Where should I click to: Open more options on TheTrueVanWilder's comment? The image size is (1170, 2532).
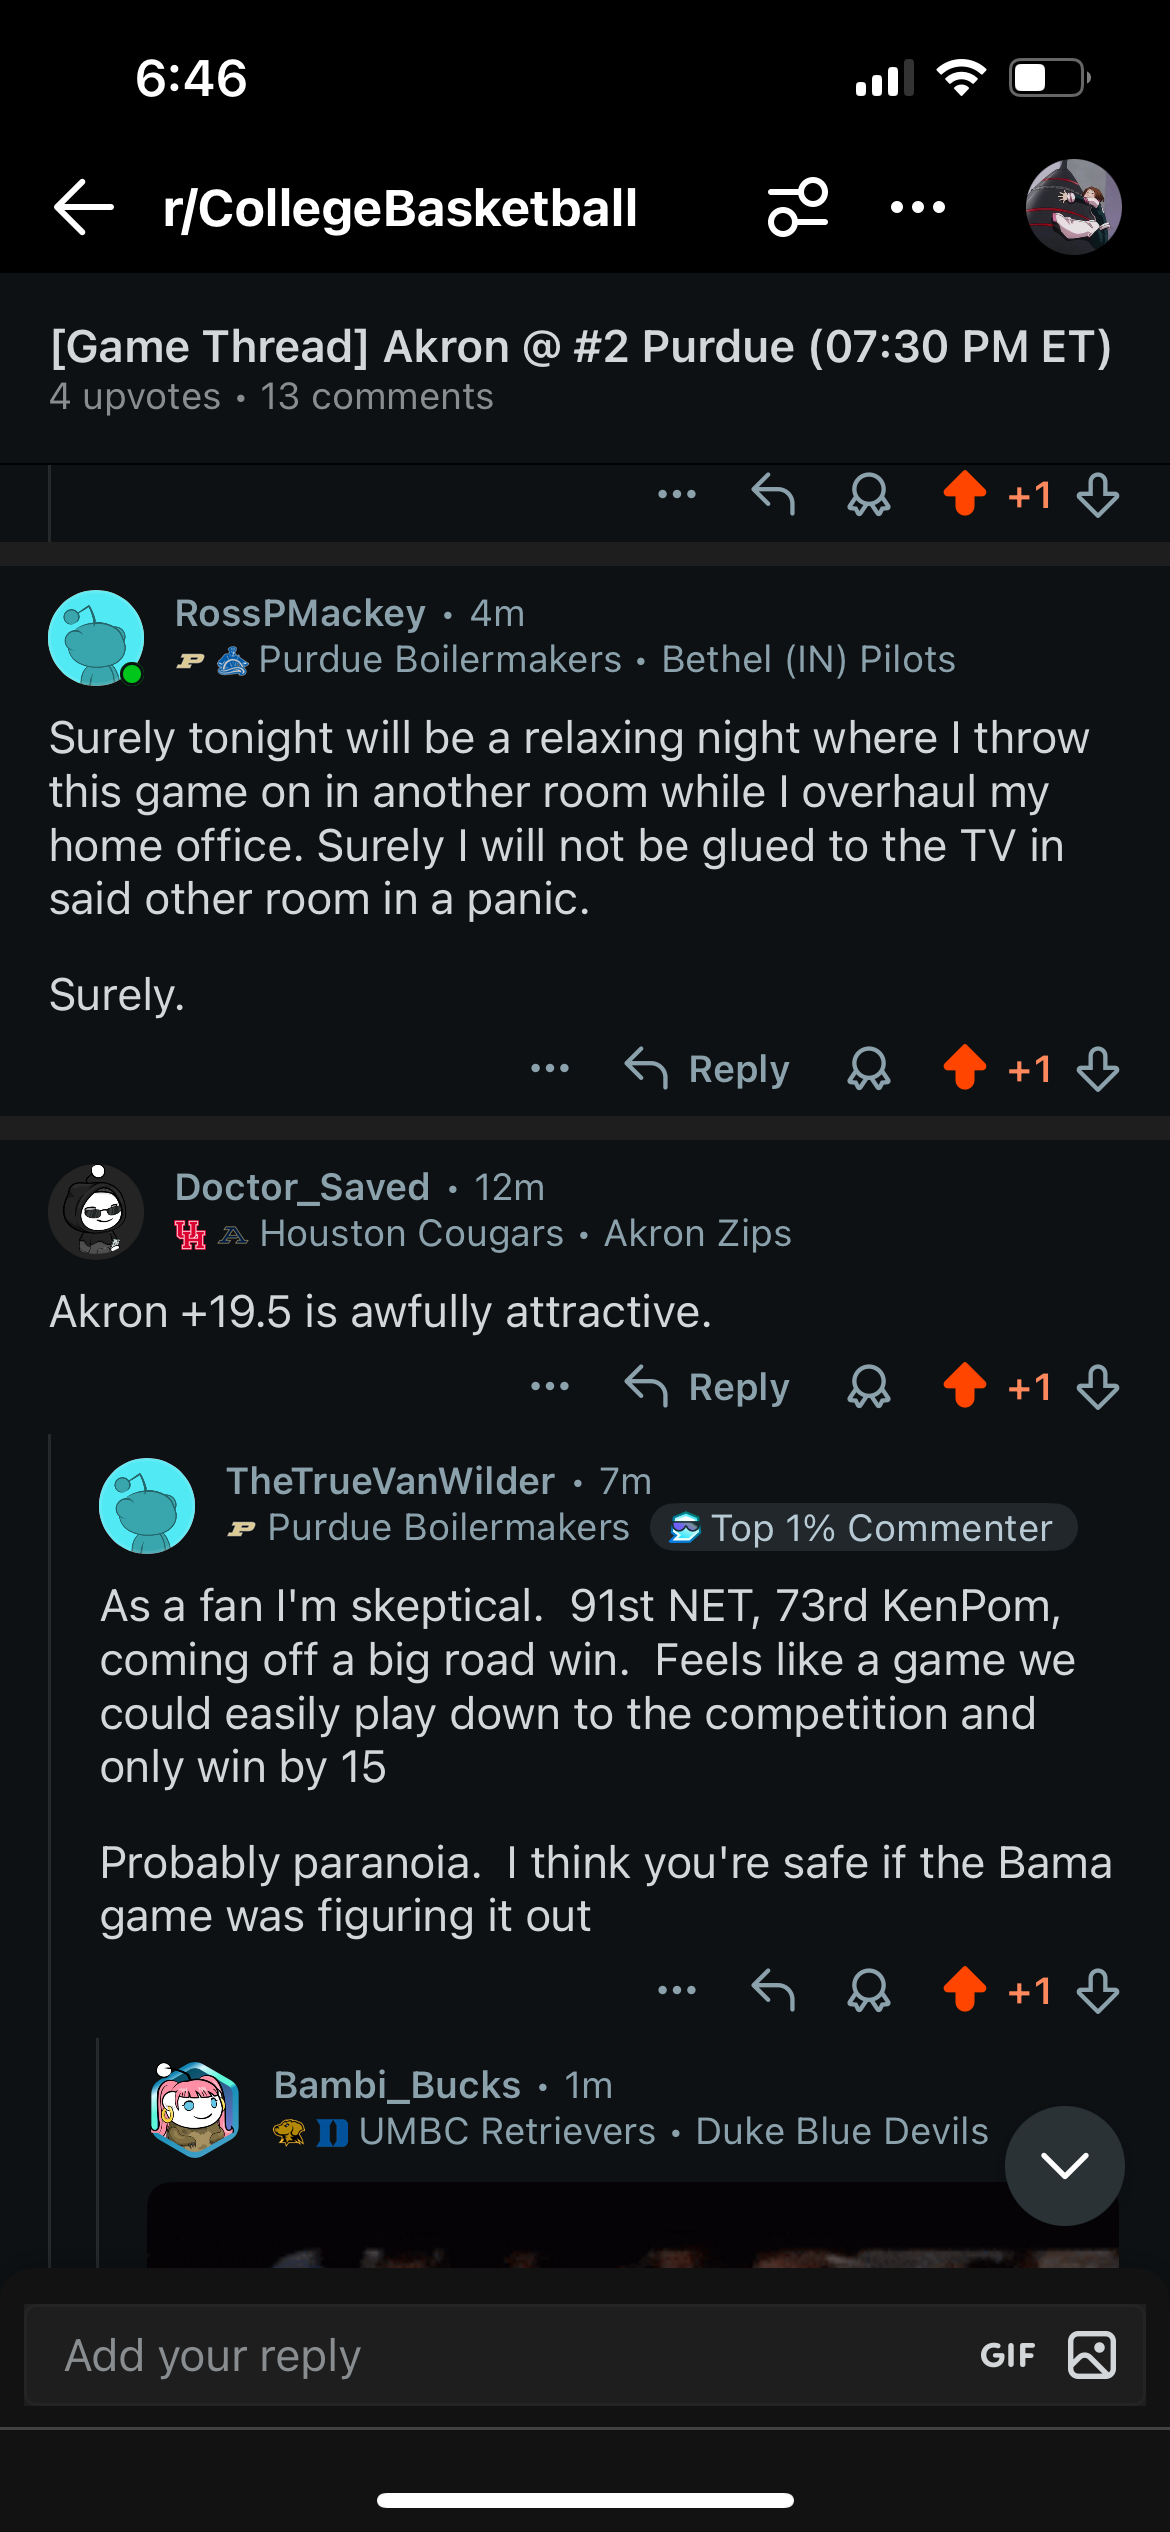(677, 1991)
